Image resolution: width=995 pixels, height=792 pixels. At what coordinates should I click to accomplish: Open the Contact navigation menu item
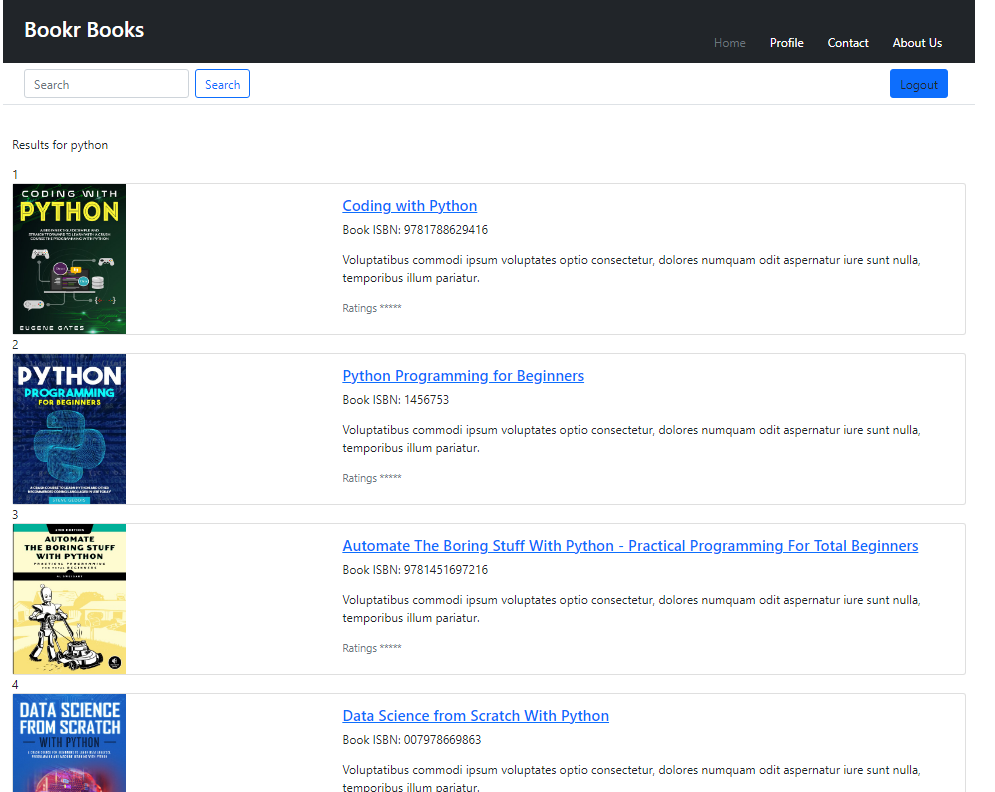[x=848, y=42]
